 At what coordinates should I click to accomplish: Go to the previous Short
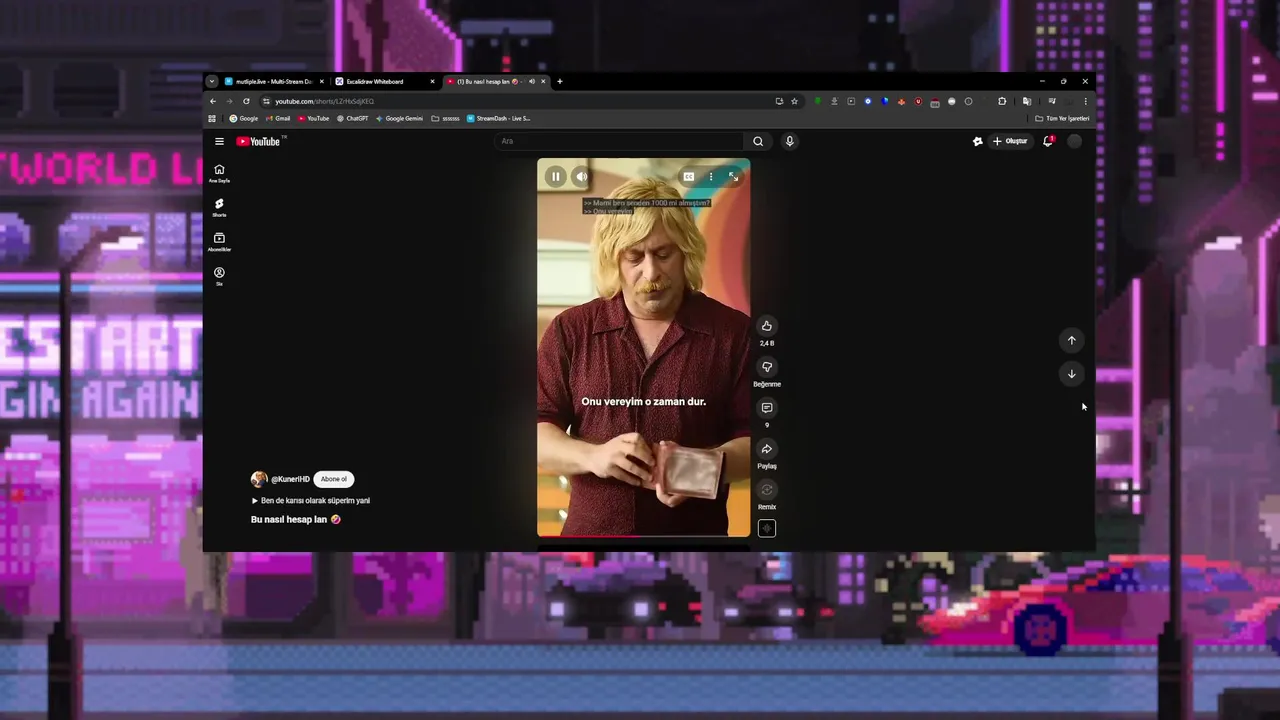pyautogui.click(x=1071, y=341)
